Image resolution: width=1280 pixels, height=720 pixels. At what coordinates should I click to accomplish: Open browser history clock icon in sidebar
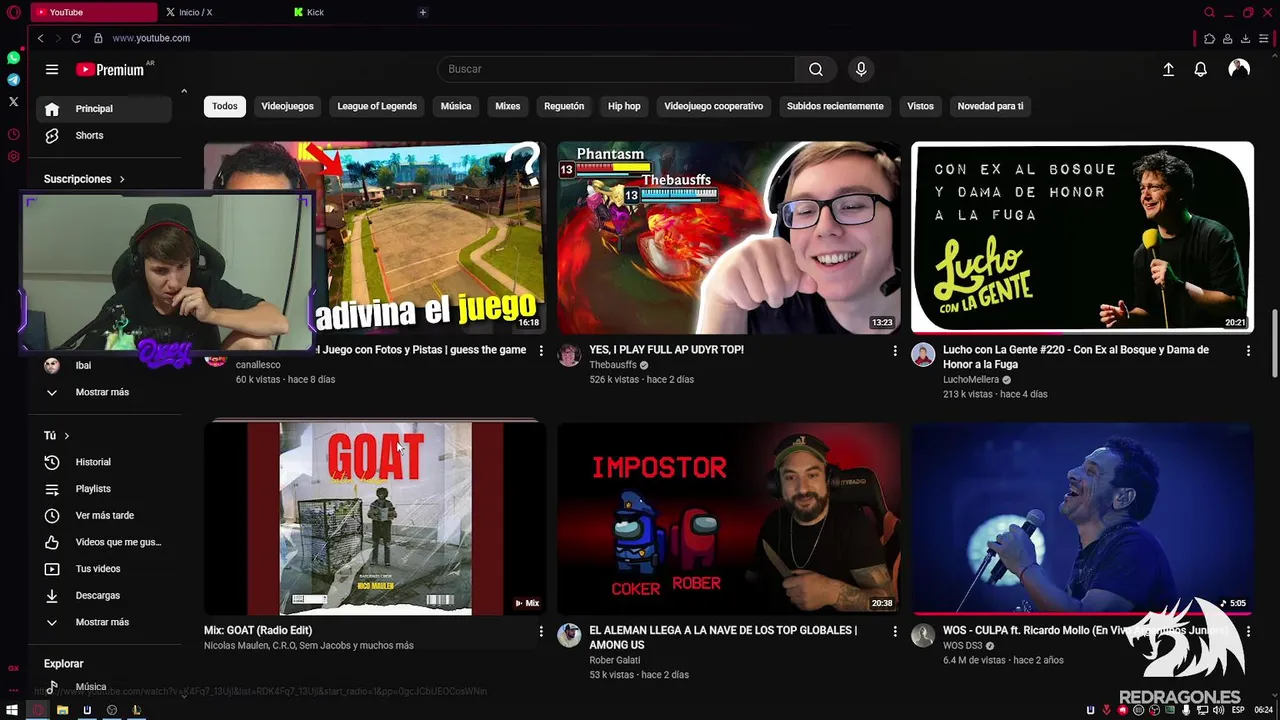(14, 134)
